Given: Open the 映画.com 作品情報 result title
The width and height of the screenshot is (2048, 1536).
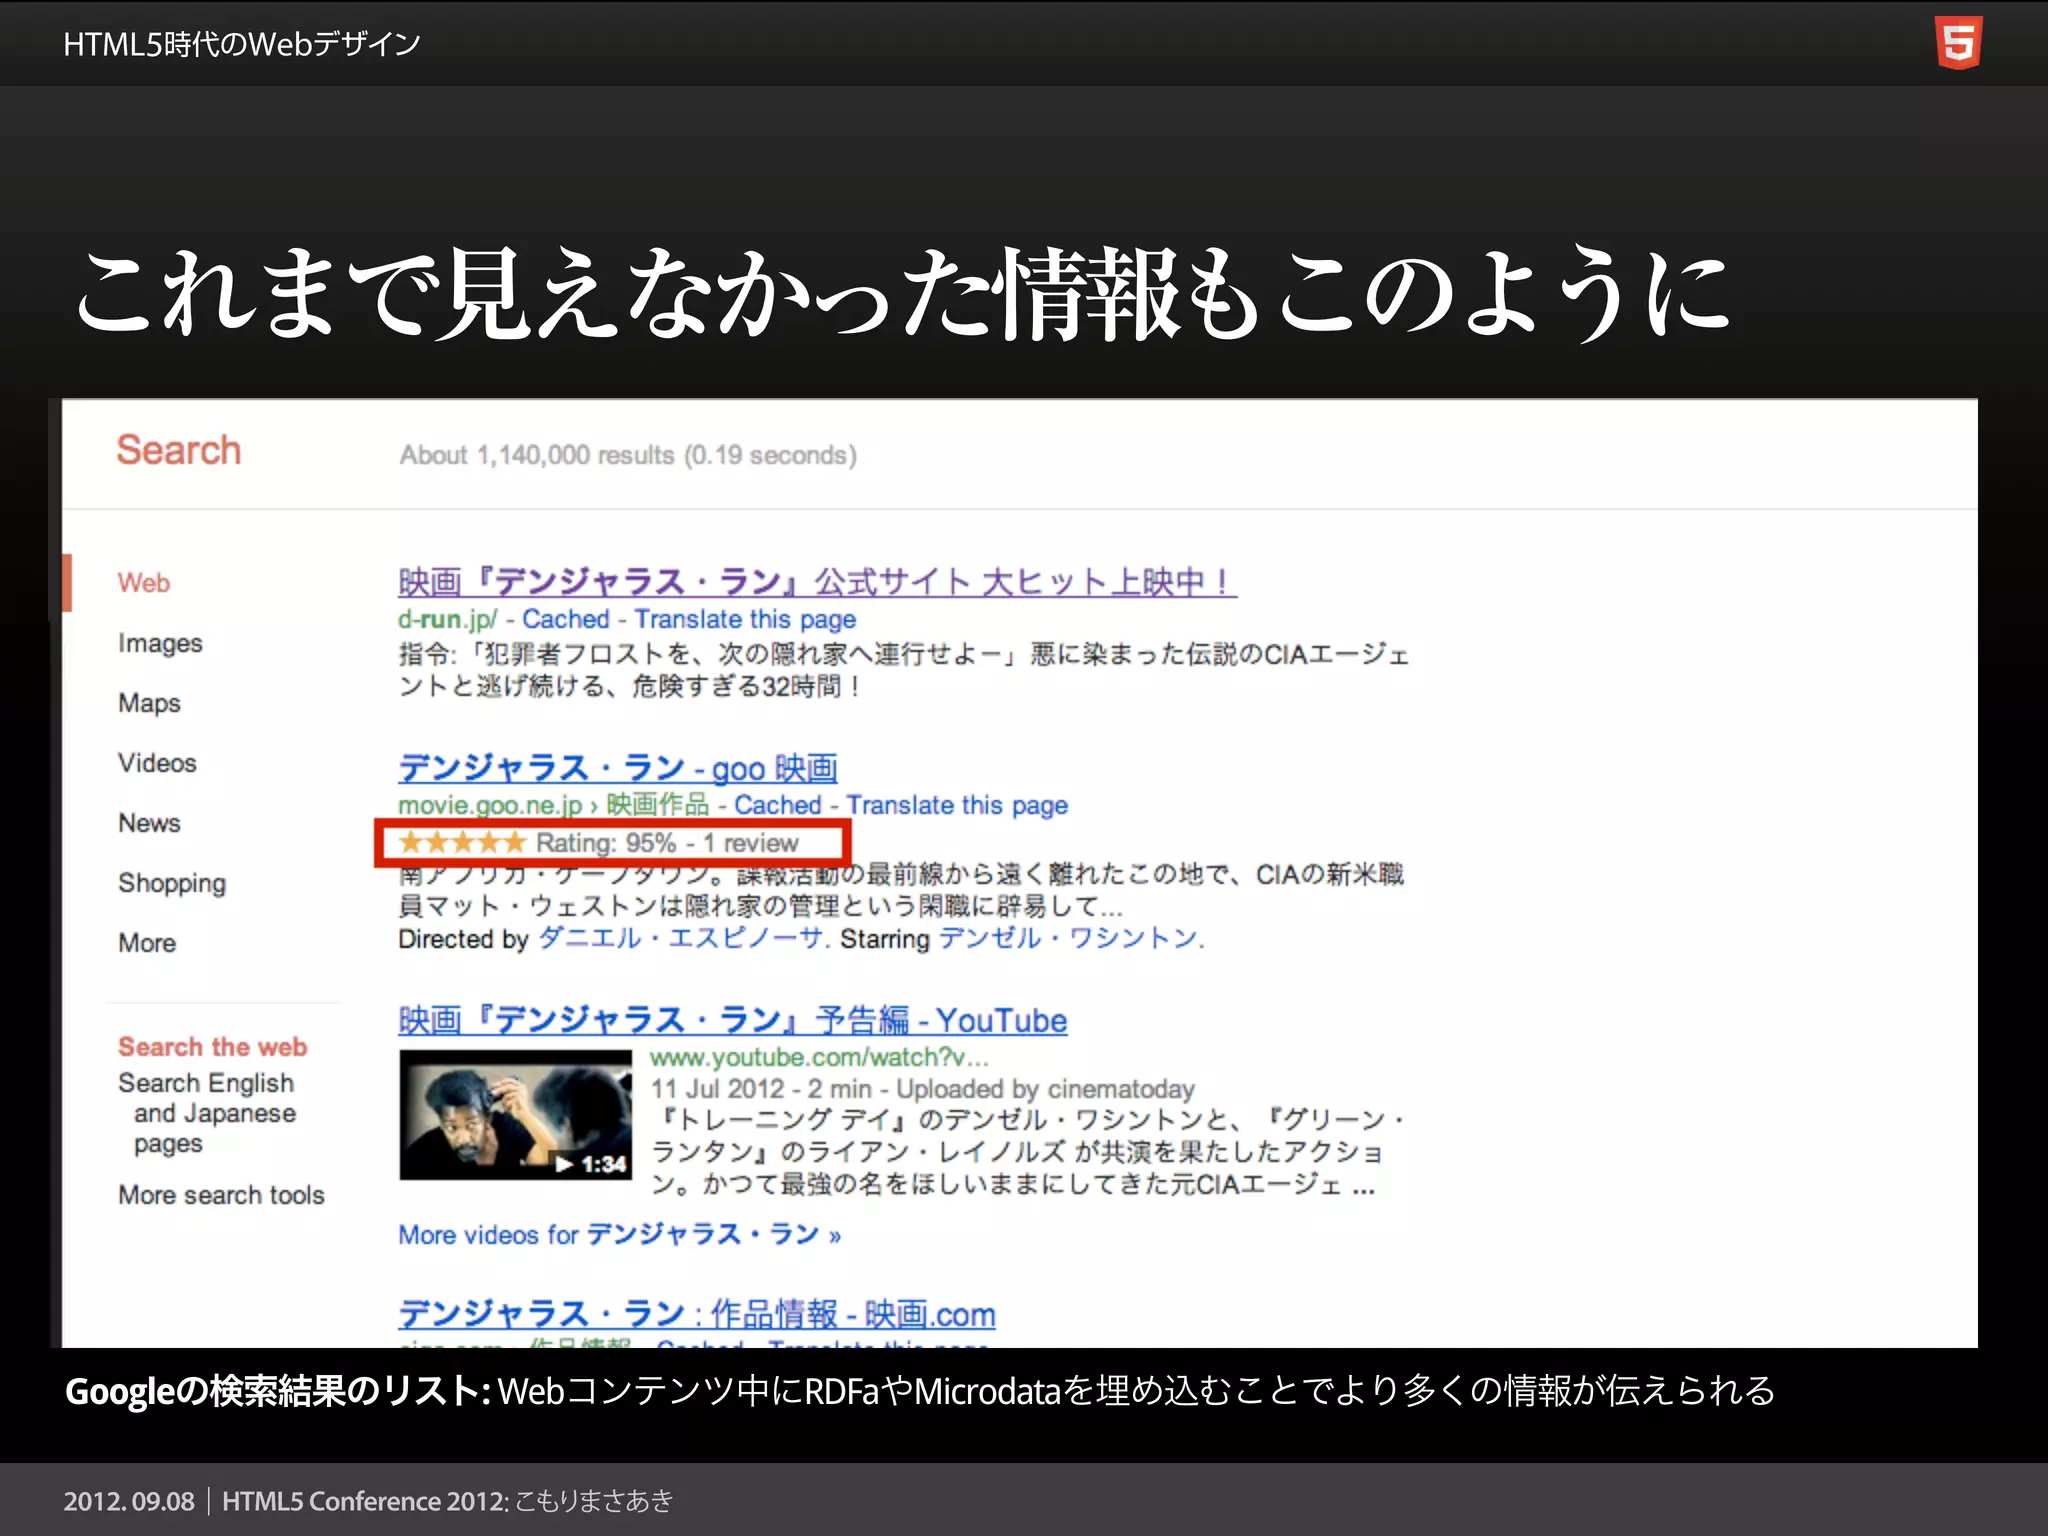Looking at the screenshot, I should [696, 1314].
